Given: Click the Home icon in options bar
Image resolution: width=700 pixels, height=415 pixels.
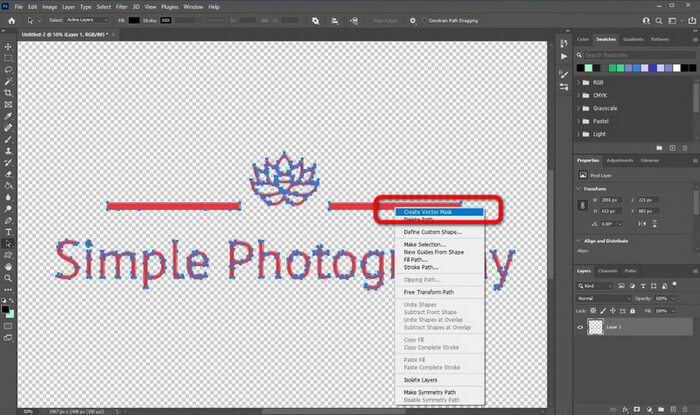Looking at the screenshot, I should 12,21.
